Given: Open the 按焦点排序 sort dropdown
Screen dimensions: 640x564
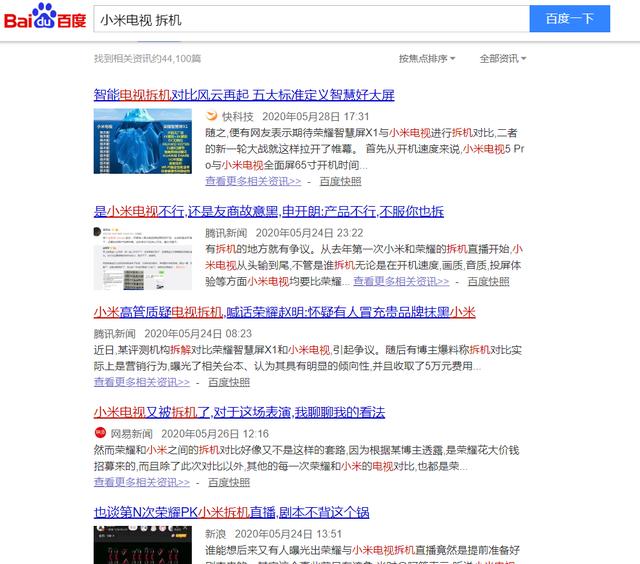Looking at the screenshot, I should pyautogui.click(x=427, y=58).
